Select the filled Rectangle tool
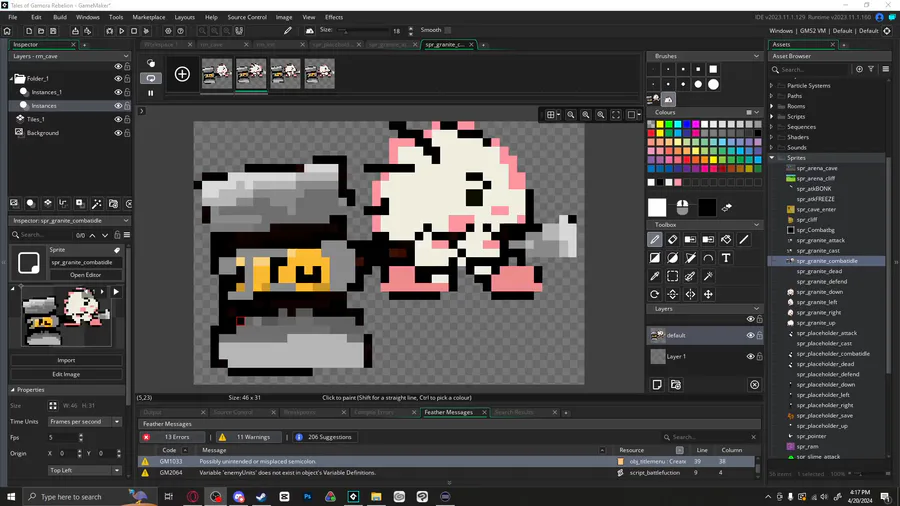The width and height of the screenshot is (900, 506). [655, 258]
